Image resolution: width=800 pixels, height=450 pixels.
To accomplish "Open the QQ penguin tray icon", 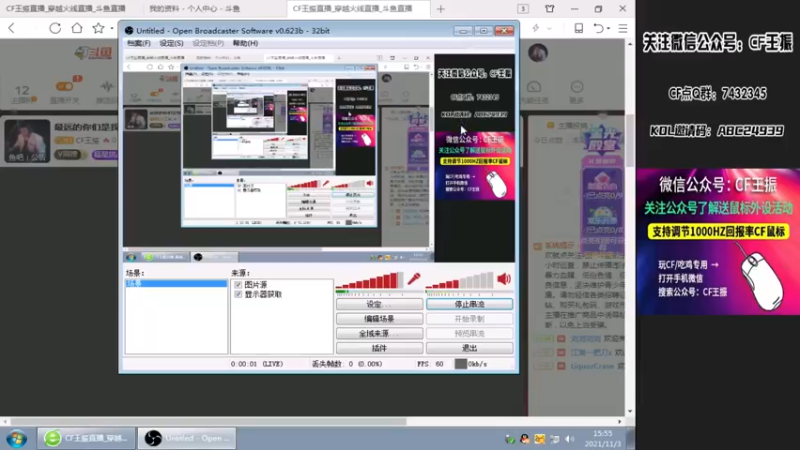I will [x=524, y=439].
